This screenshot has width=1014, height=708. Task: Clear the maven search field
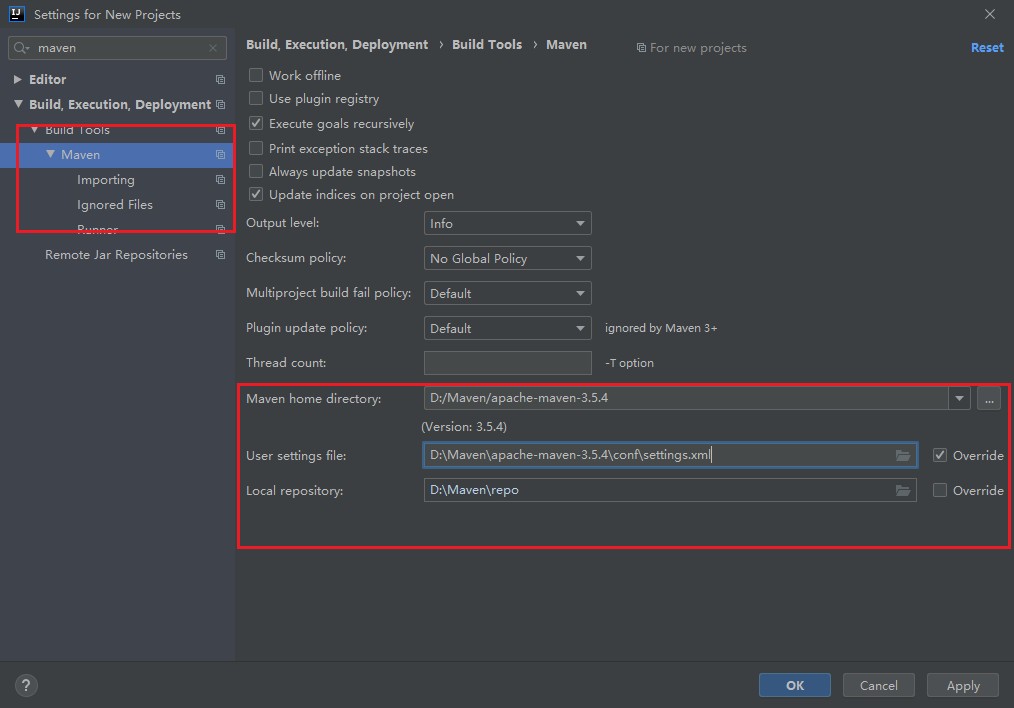point(213,48)
